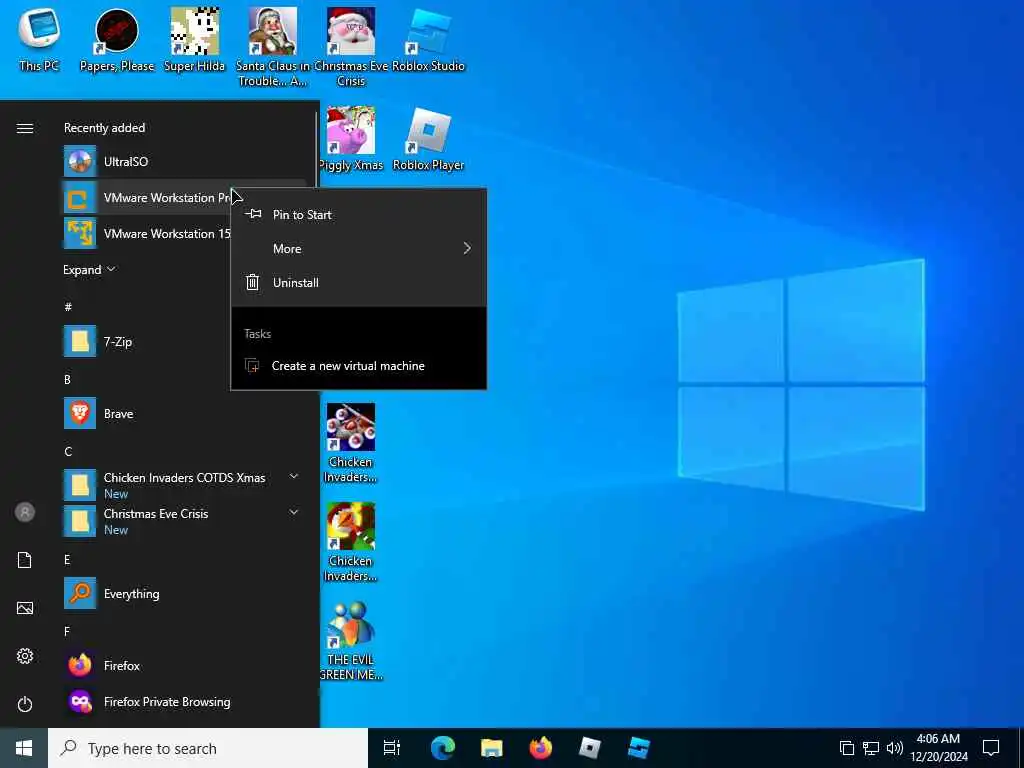Launch Microsoft Edge from taskbar
The height and width of the screenshot is (768, 1024).
tap(442, 748)
